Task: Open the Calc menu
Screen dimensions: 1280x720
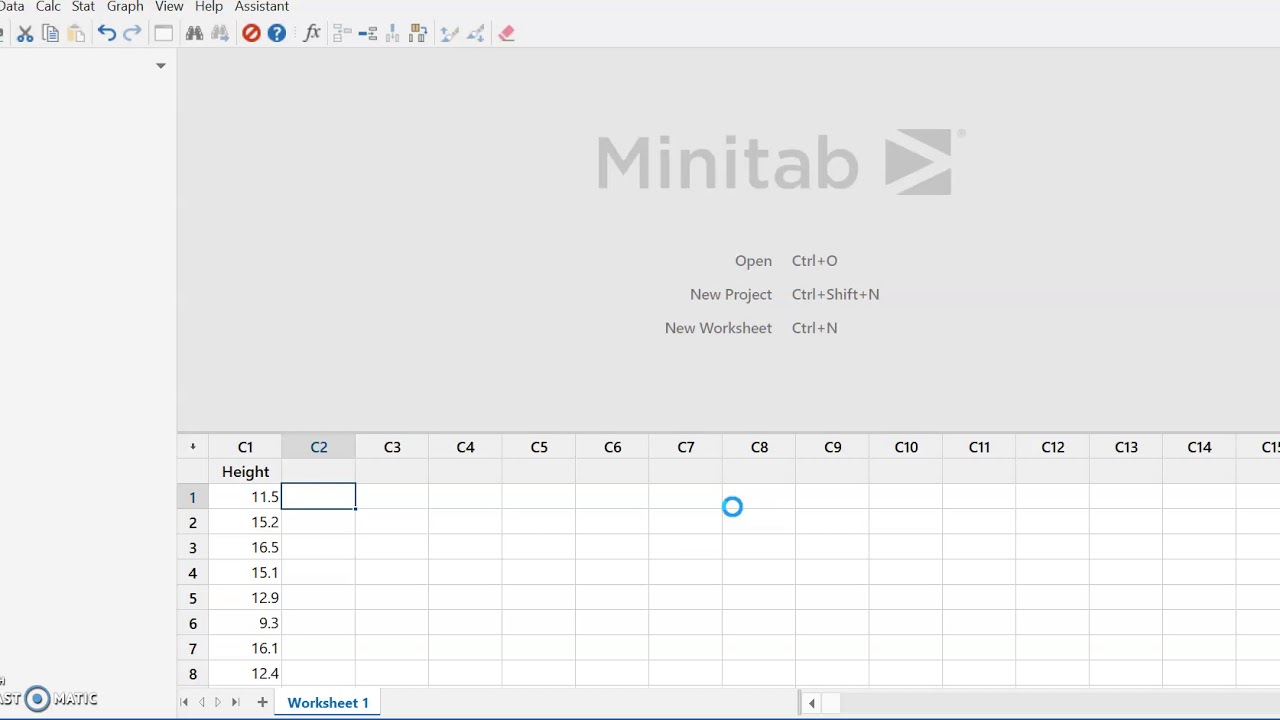Action: [x=48, y=7]
